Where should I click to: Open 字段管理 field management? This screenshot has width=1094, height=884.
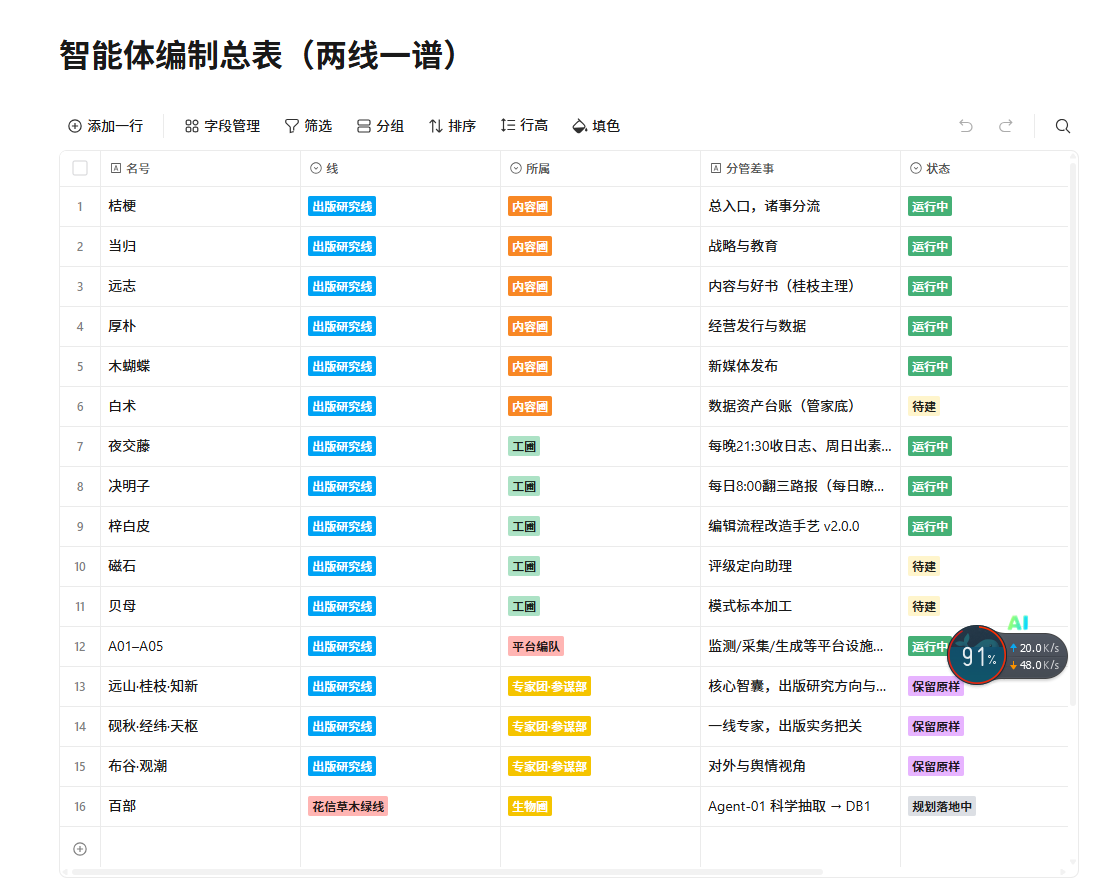(222, 126)
